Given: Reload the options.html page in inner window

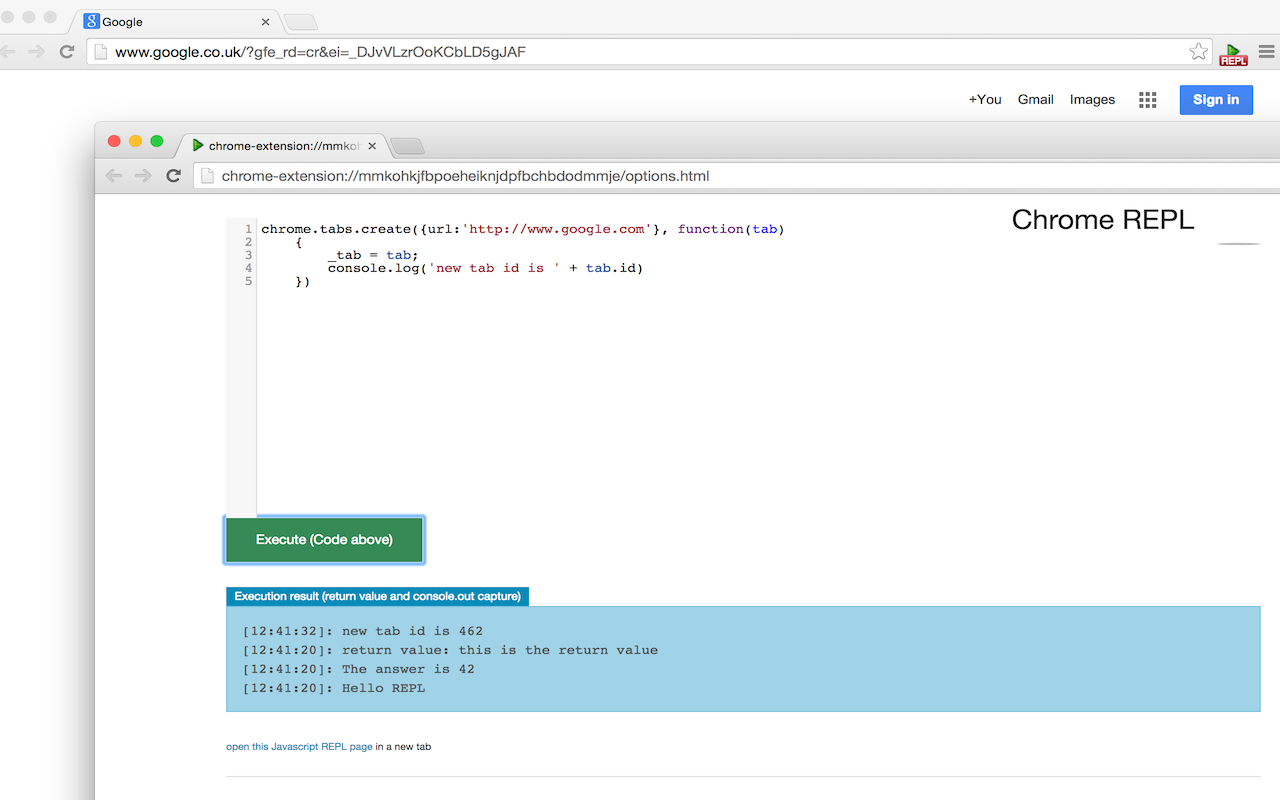Looking at the screenshot, I should [173, 176].
